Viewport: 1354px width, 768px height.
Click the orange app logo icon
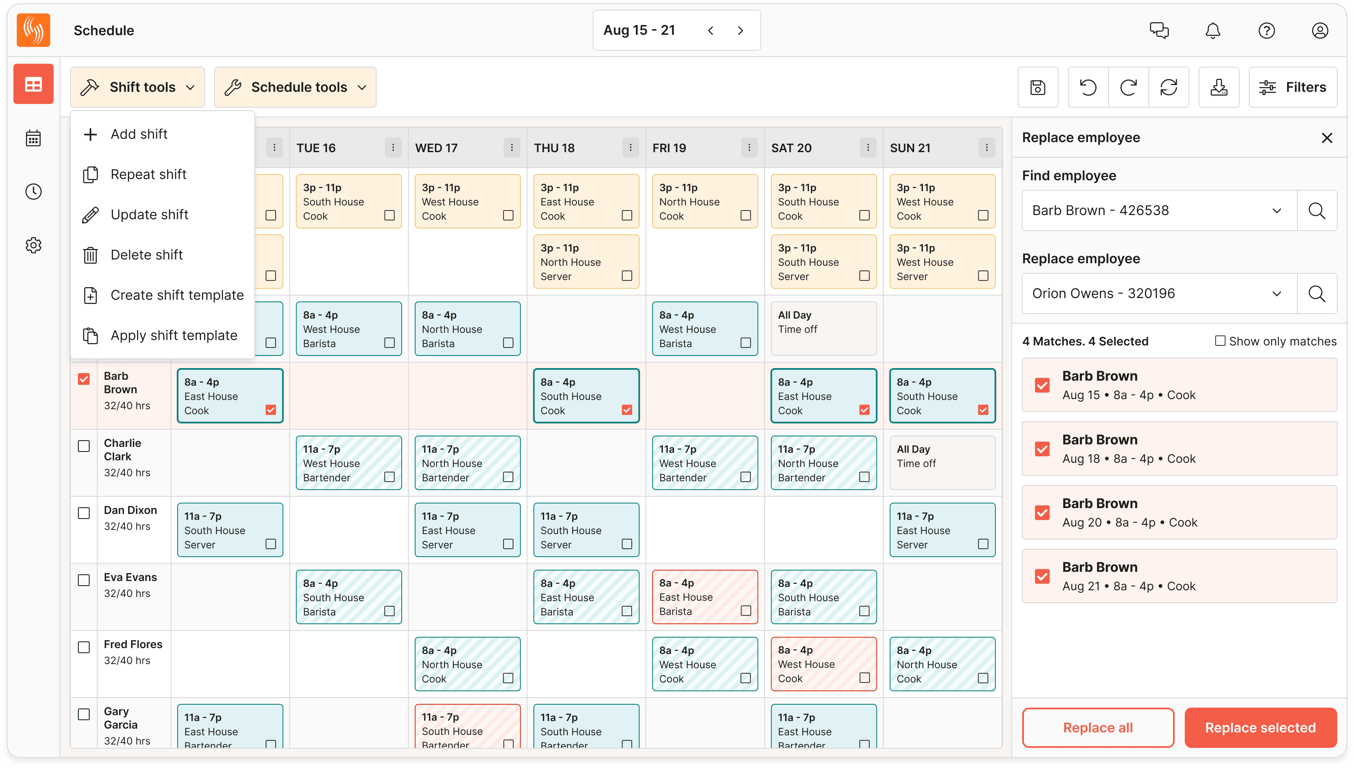tap(33, 30)
